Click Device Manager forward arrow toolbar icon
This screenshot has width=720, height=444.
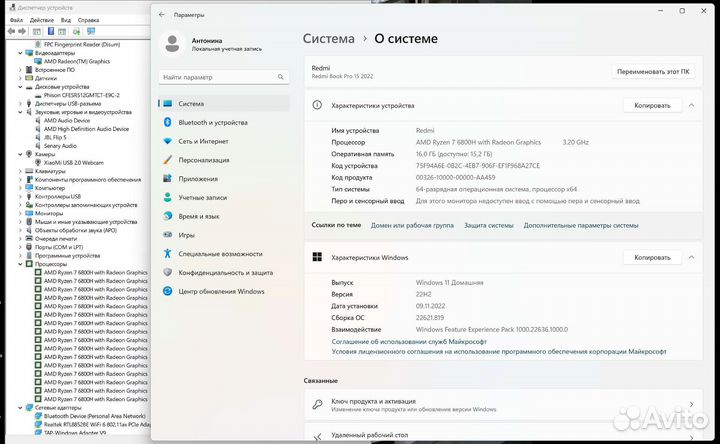pos(22,31)
